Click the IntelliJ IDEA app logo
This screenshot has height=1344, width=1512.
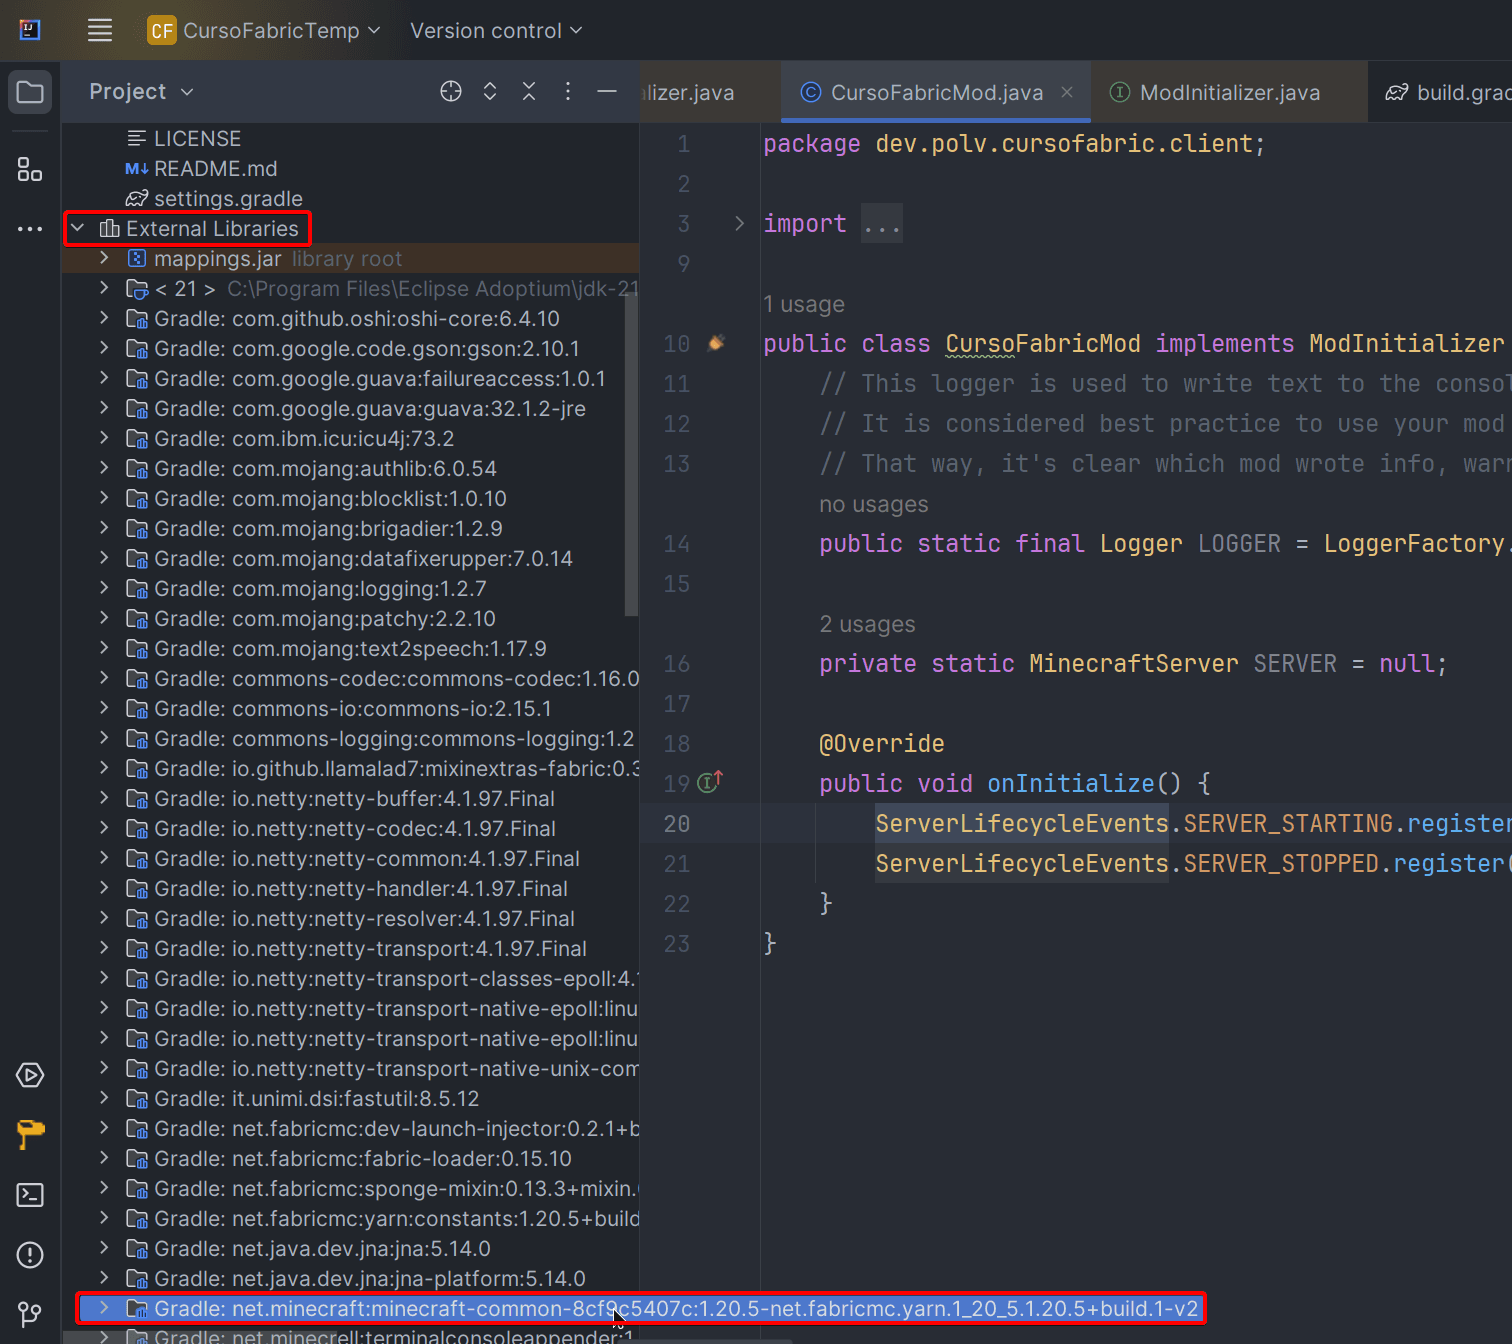pyautogui.click(x=30, y=30)
